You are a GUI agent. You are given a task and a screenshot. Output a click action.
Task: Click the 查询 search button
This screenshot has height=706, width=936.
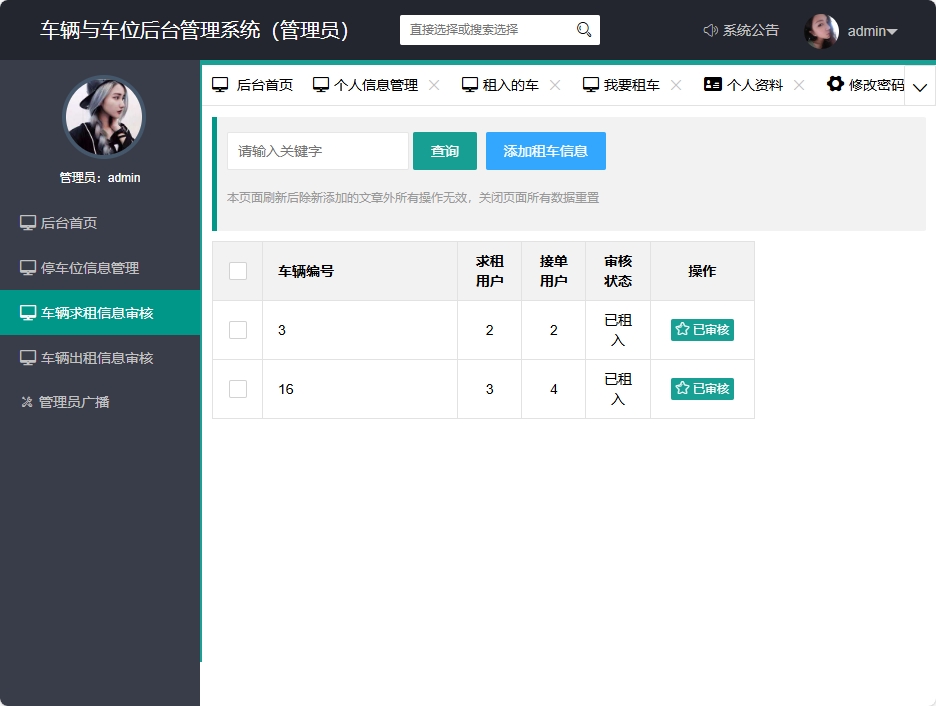click(444, 150)
